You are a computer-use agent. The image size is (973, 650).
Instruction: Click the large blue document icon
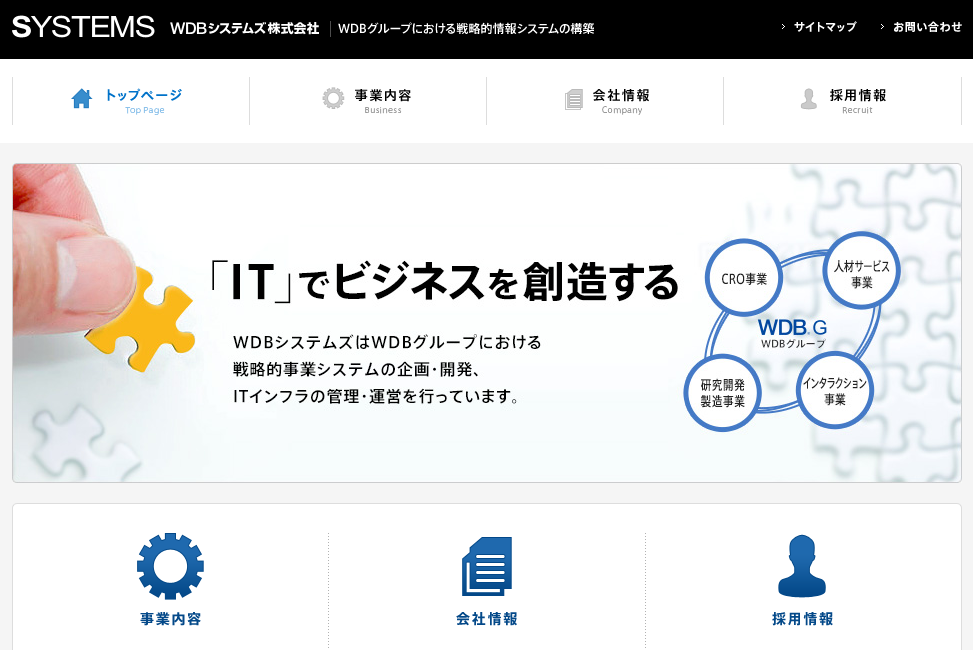pos(487,566)
